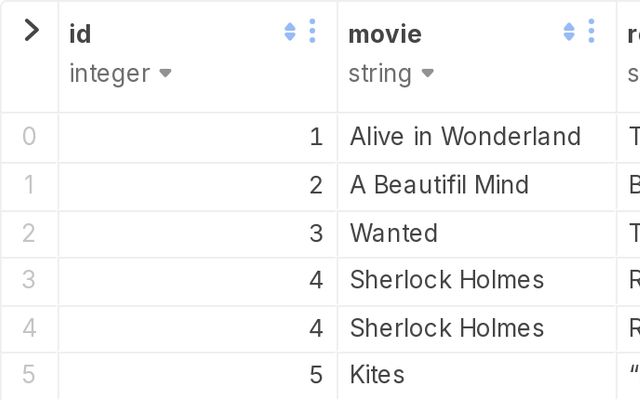Select row index 3
This screenshot has height=400, width=640.
tap(29, 280)
